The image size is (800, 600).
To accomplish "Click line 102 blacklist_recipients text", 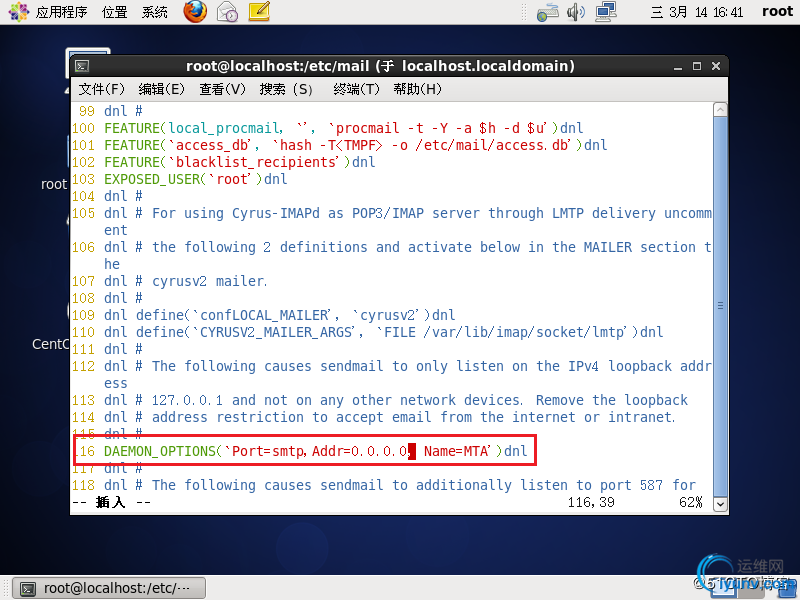I will tap(240, 162).
